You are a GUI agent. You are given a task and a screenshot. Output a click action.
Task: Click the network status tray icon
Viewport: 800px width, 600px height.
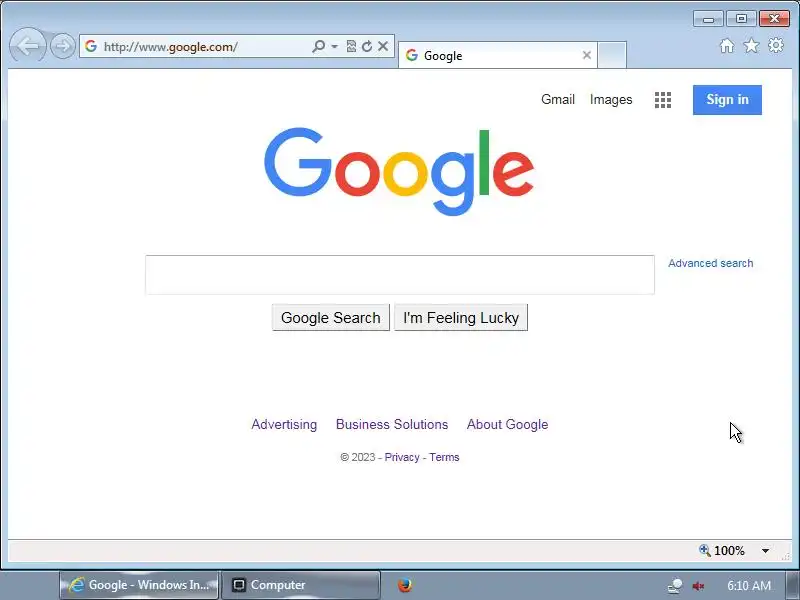tap(675, 586)
